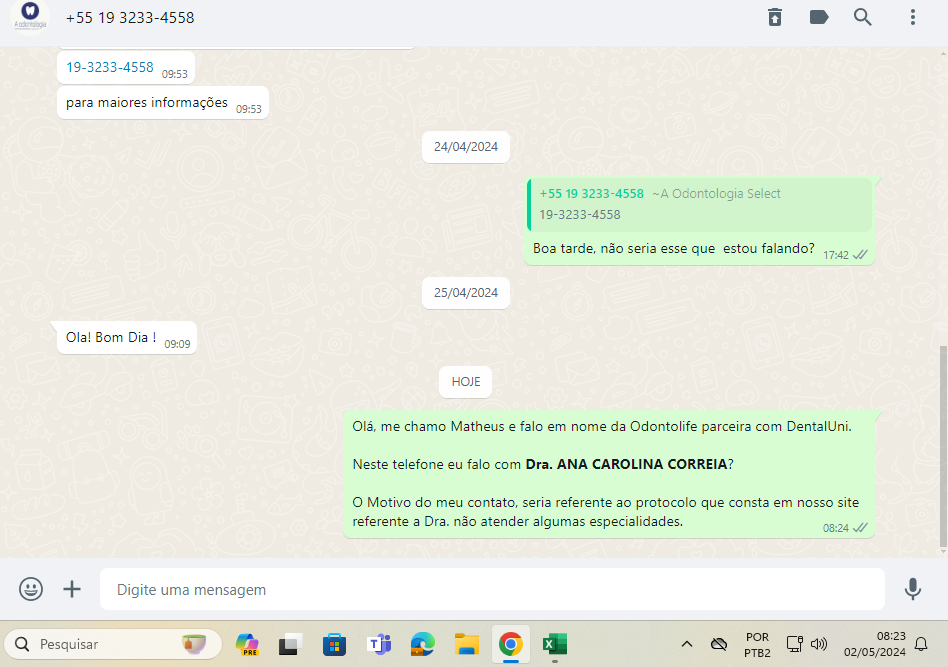This screenshot has width=948, height=667.
Task: Select the 'Ola! Bom Dia !' message
Action: coord(126,337)
